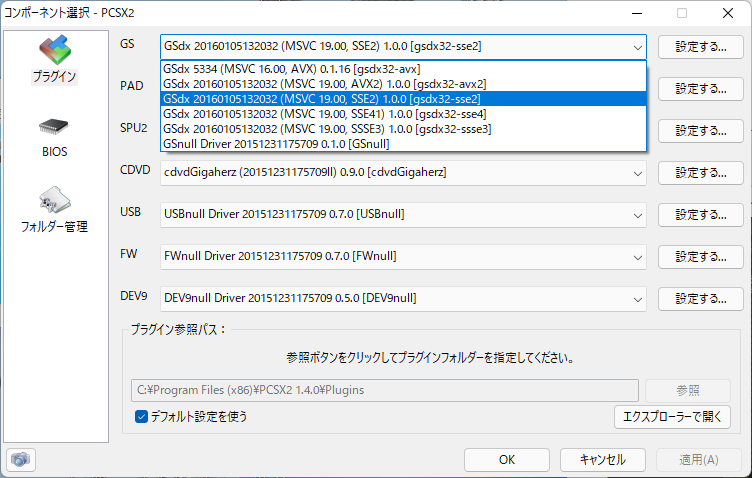The width and height of the screenshot is (752, 478).
Task: Click 設定する button for DEV9 plugin
Action: (x=701, y=299)
